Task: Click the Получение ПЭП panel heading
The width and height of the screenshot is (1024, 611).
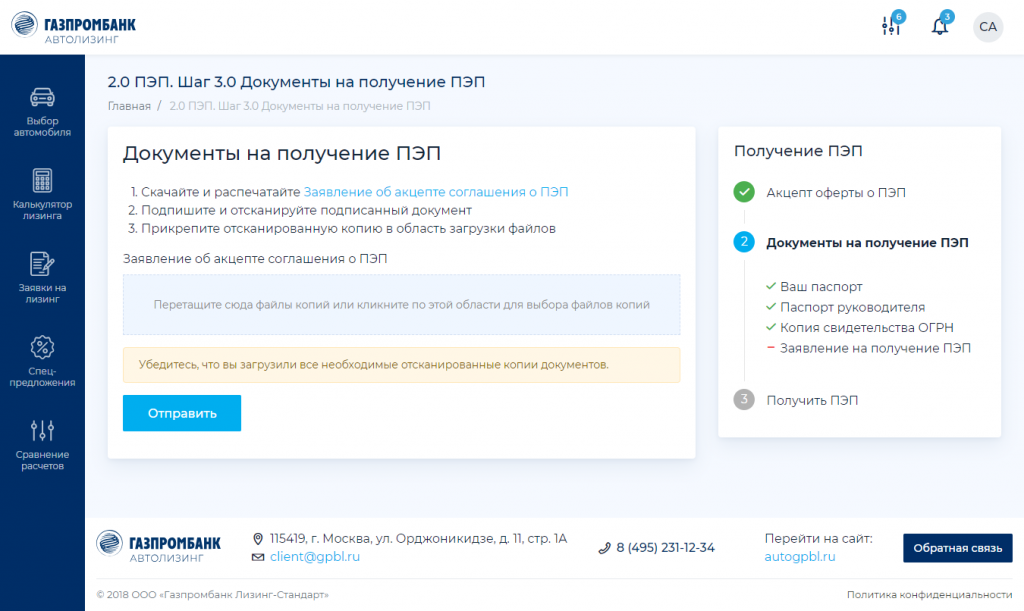Action: click(798, 151)
